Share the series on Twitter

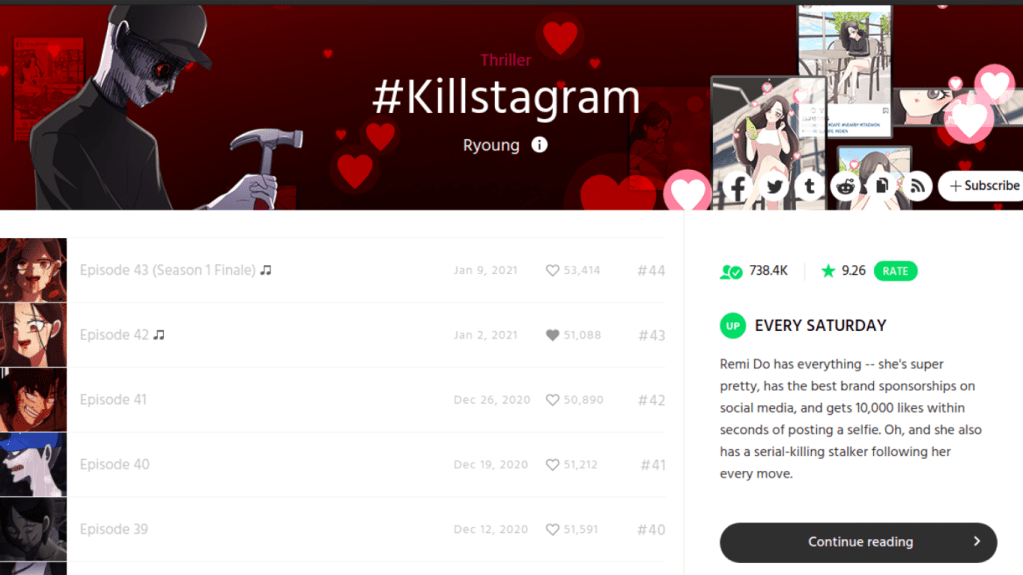(x=774, y=187)
